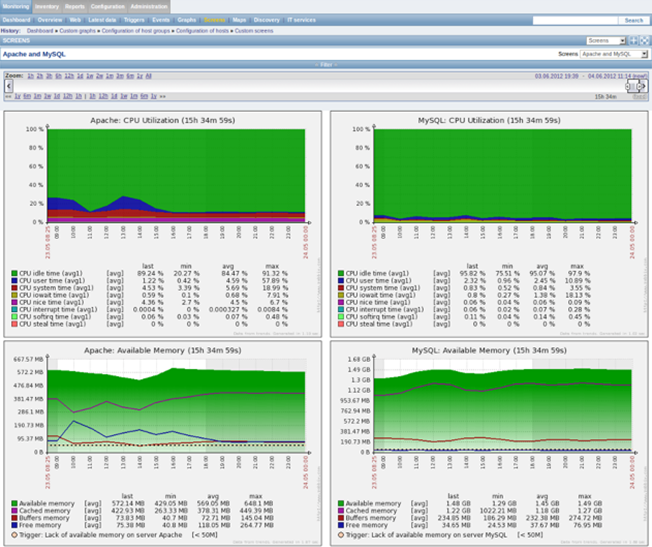Click the right arrow of the time scrollbar

coord(644,86)
